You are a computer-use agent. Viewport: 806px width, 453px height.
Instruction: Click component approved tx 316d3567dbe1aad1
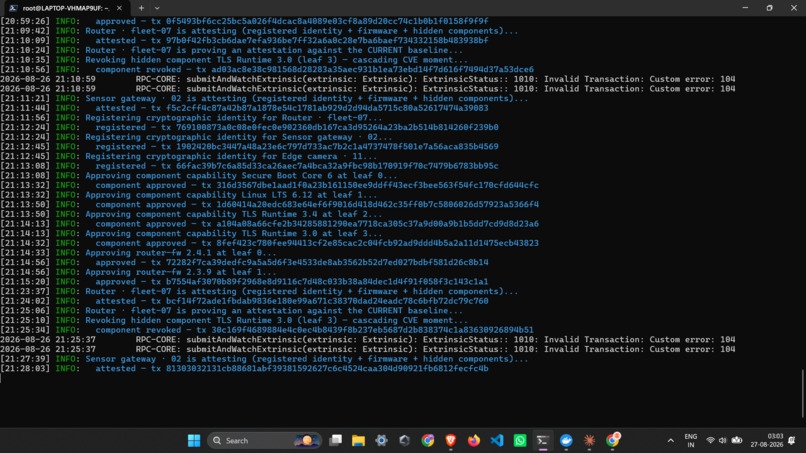377,185
